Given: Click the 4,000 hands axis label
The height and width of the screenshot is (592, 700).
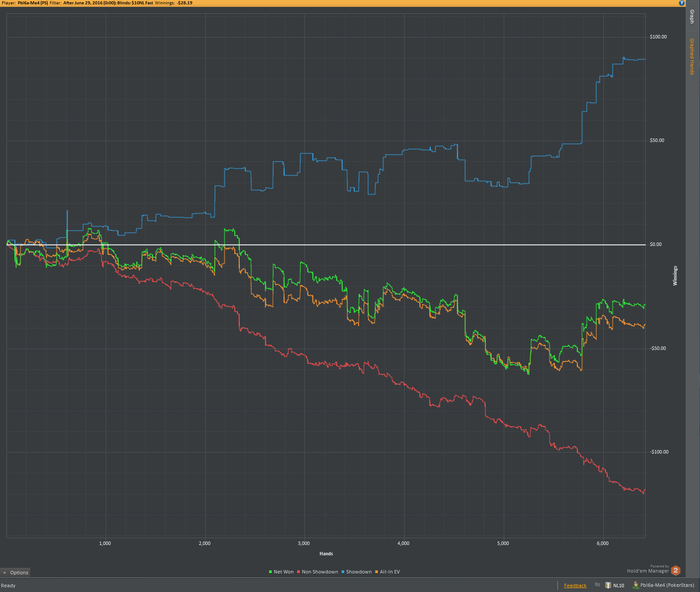Looking at the screenshot, I should pos(403,543).
